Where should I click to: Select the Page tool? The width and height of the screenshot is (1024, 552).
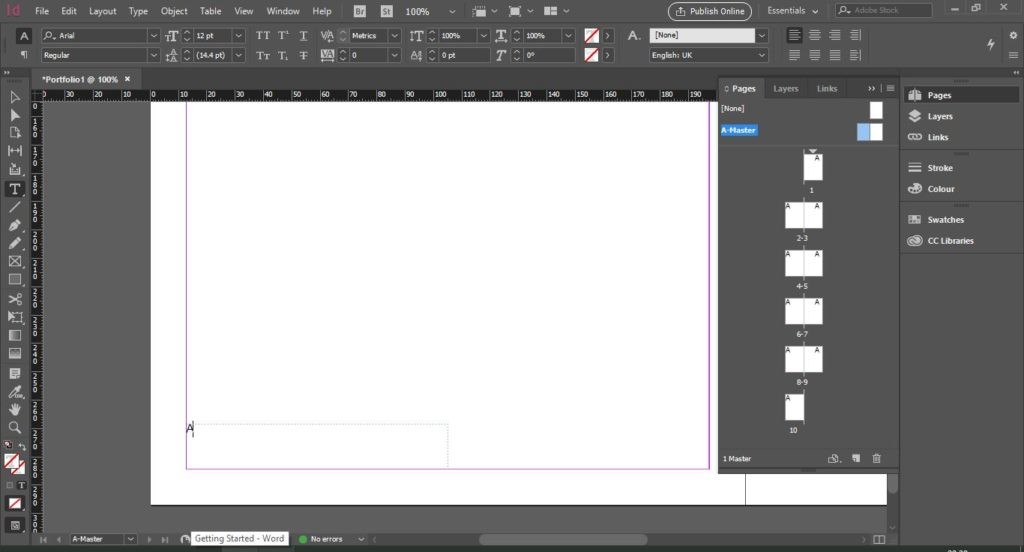14,133
